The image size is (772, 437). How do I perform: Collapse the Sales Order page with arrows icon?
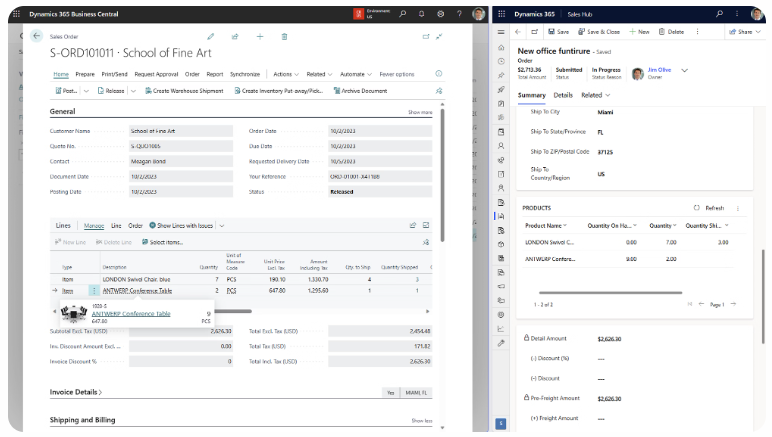click(x=439, y=36)
